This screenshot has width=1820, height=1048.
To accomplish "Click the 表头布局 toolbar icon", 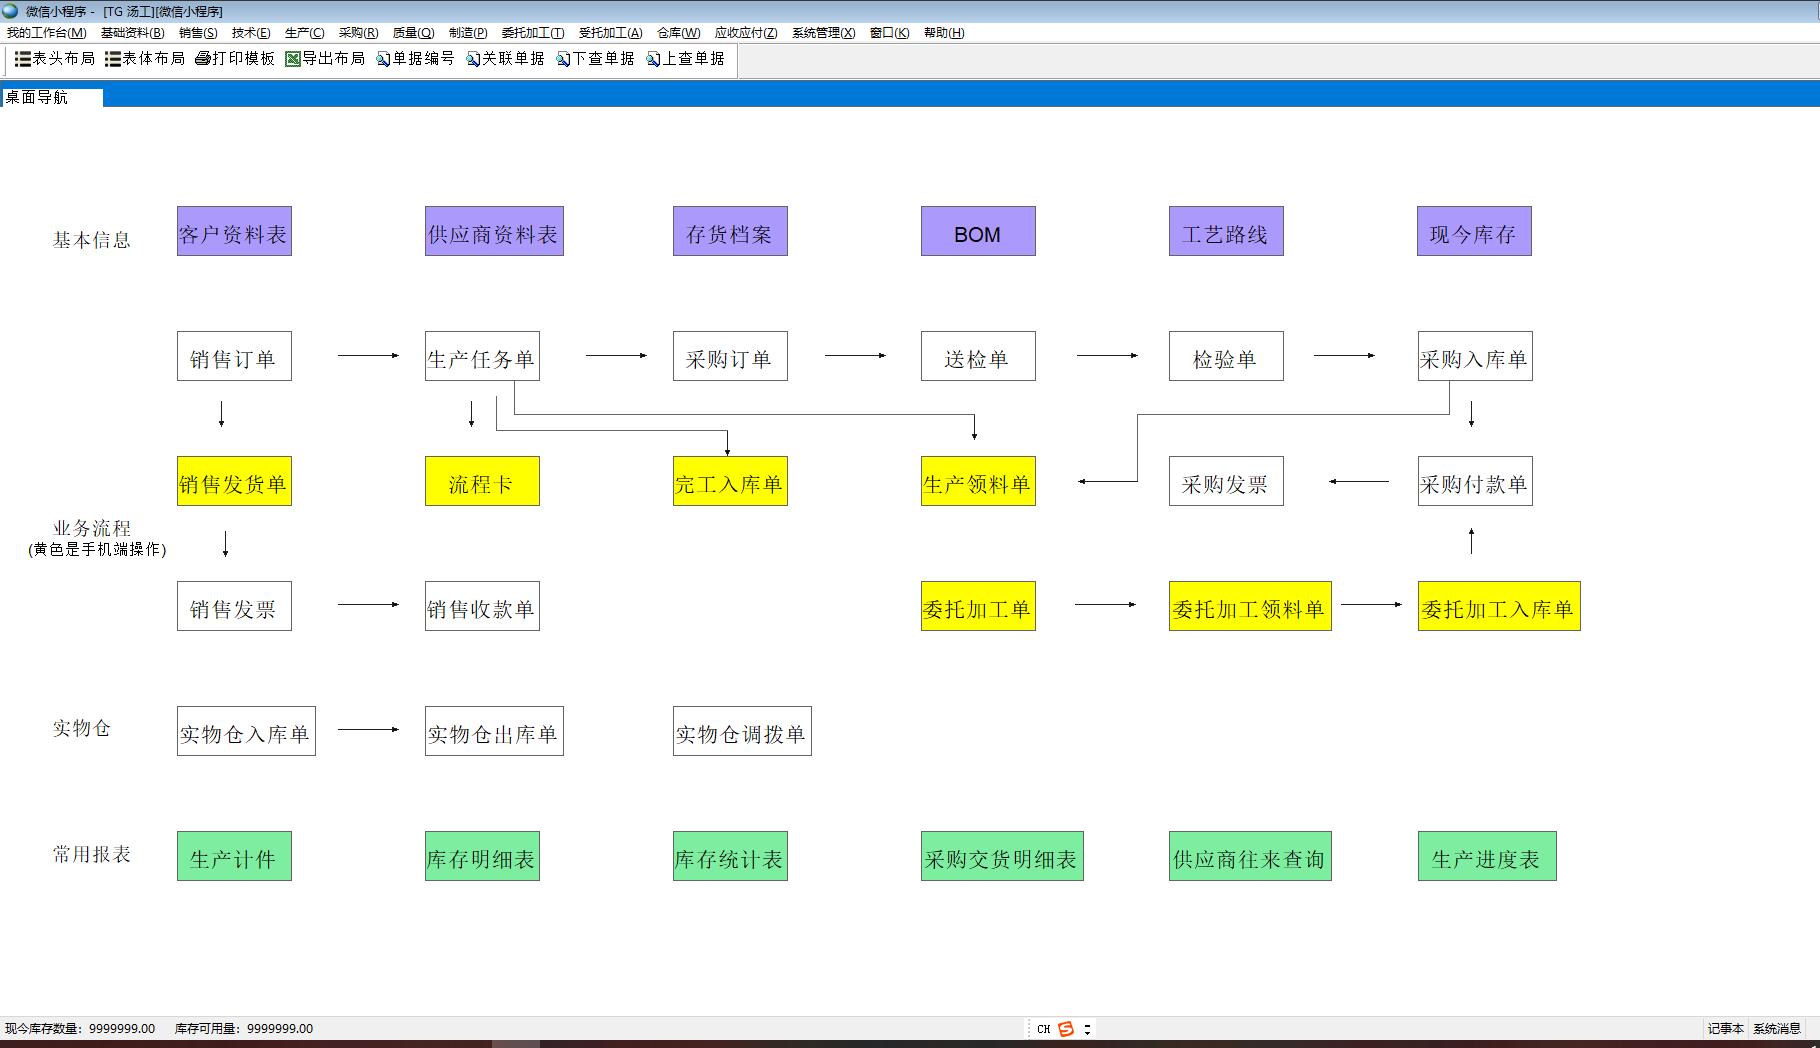I will point(22,59).
